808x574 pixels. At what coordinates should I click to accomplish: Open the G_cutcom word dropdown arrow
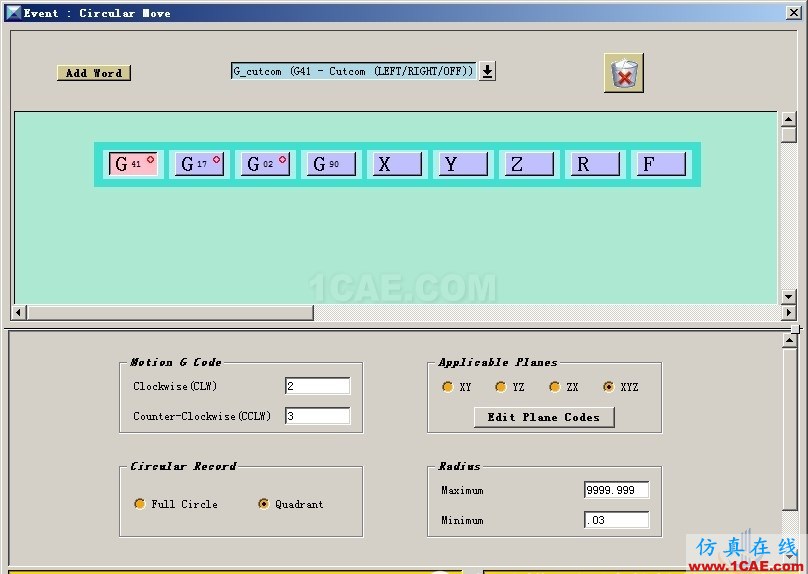coord(487,71)
